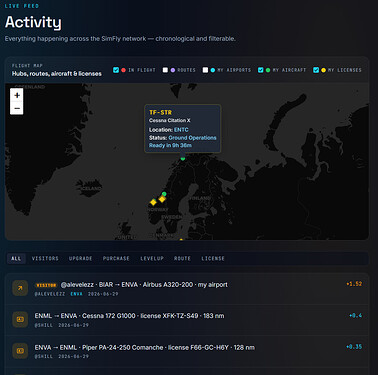Click the +1.52 reward value
This screenshot has height=375, width=378.
point(354,284)
